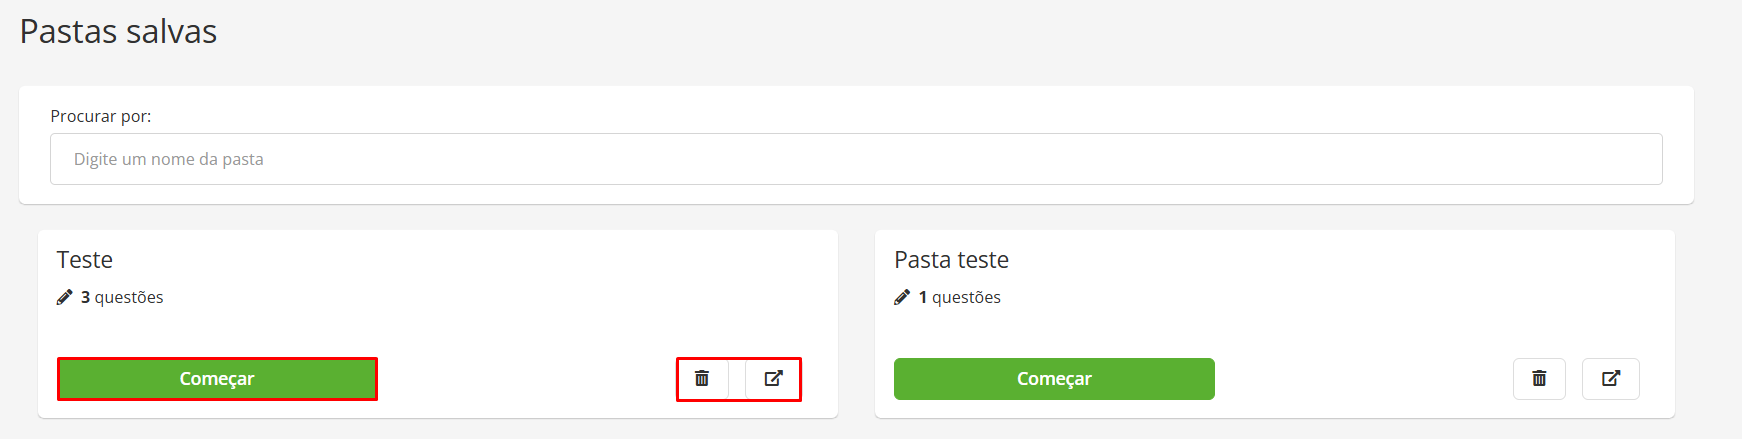This screenshot has height=439, width=1742.
Task: Open Teste folder via external link icon
Action: [x=773, y=379]
